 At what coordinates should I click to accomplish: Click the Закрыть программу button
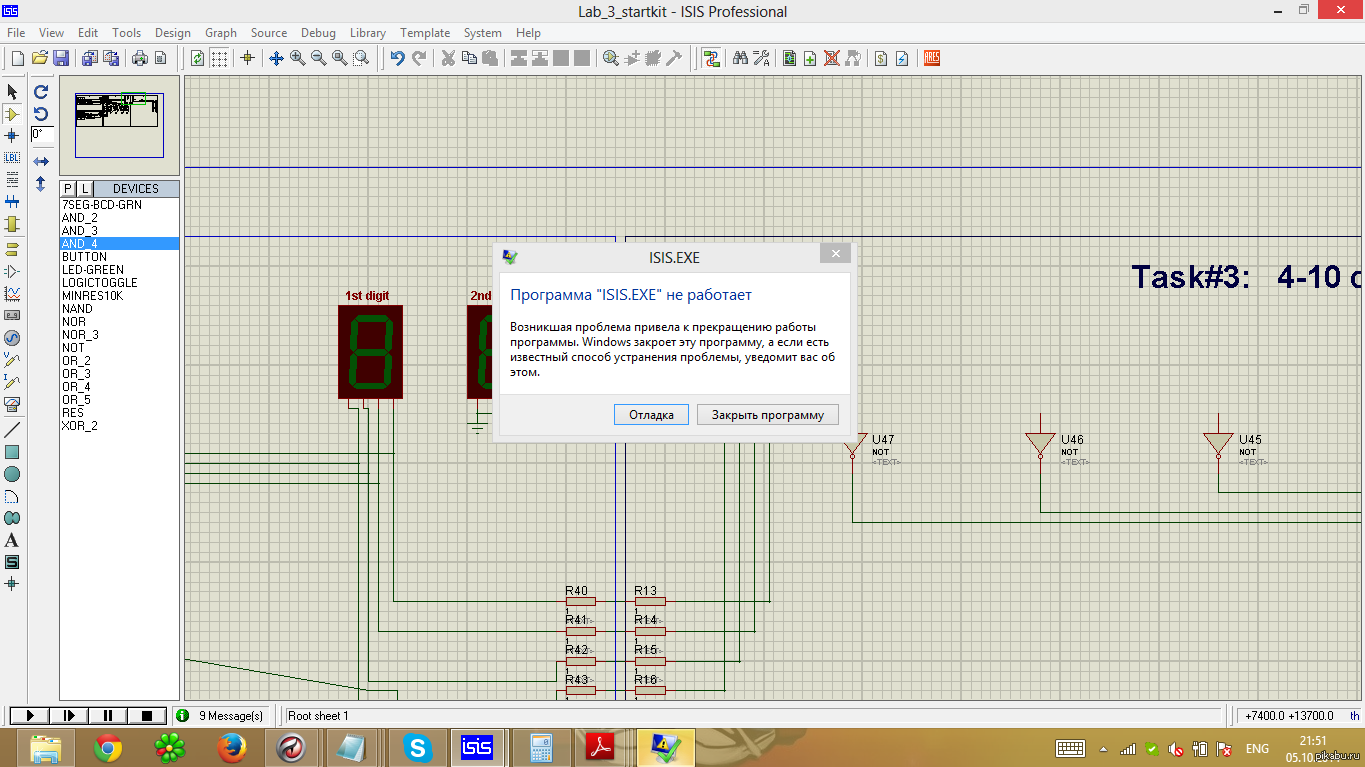pyautogui.click(x=767, y=415)
